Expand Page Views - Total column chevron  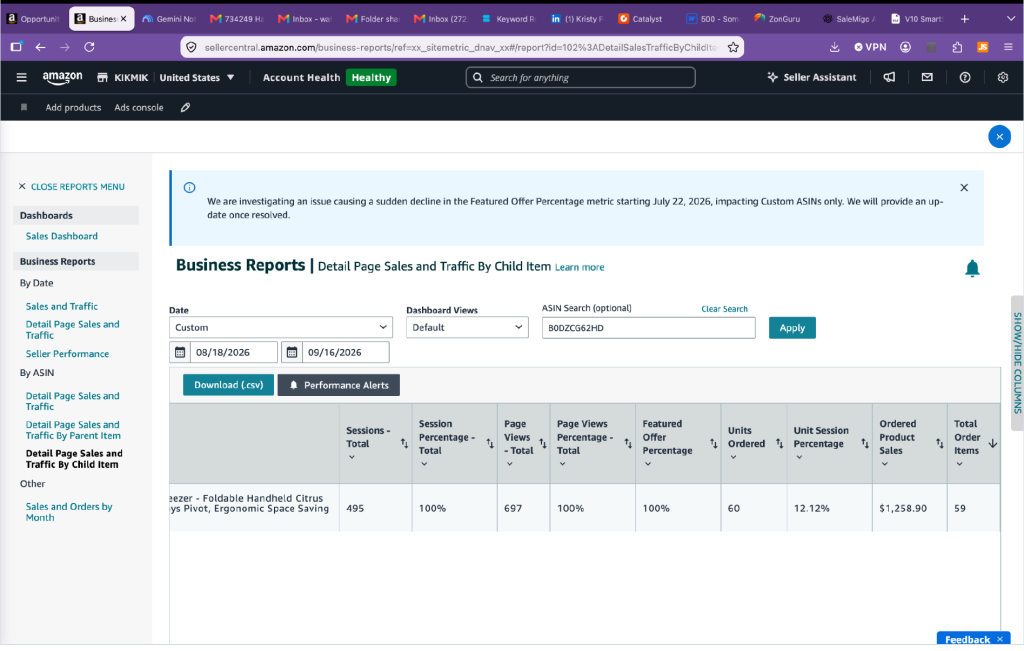coord(509,464)
